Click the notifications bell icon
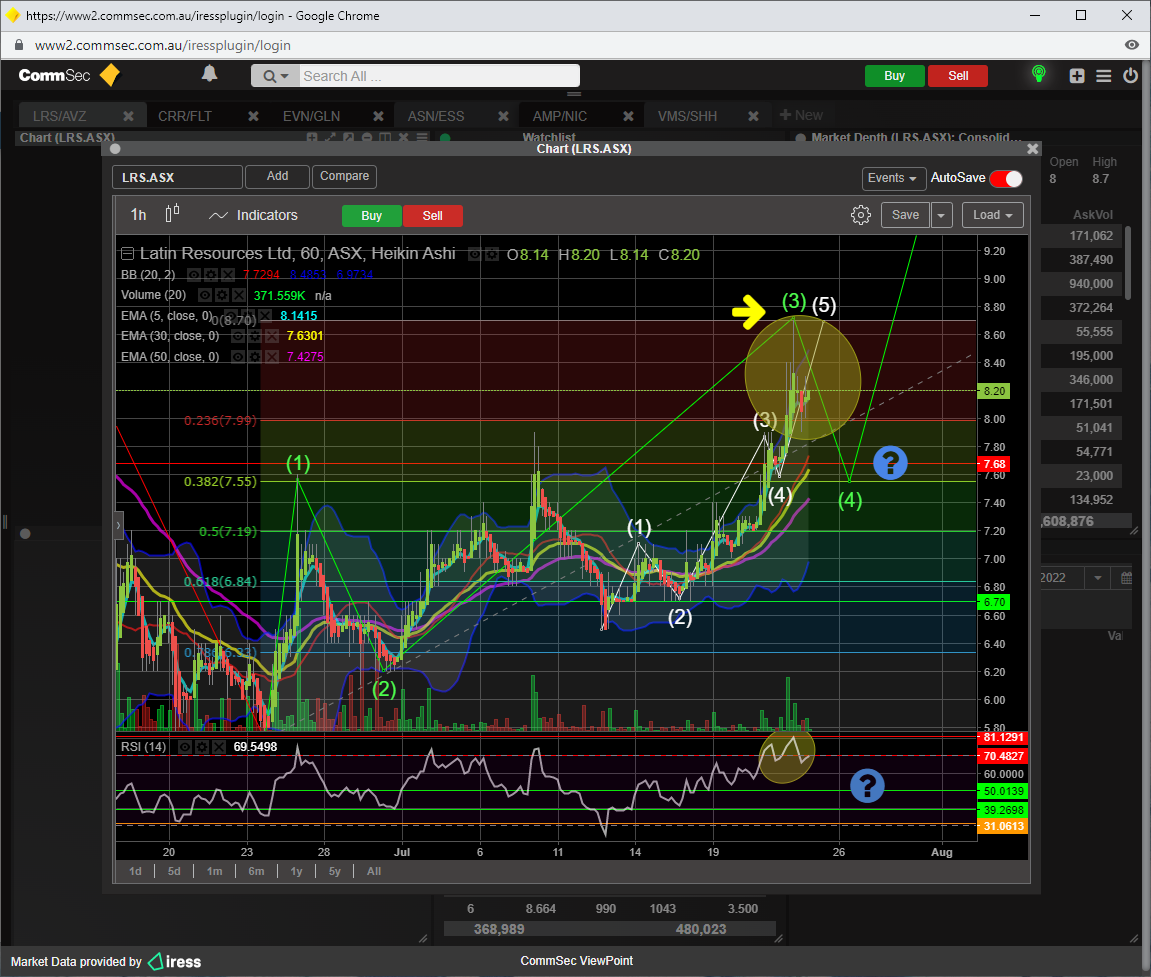 point(209,74)
